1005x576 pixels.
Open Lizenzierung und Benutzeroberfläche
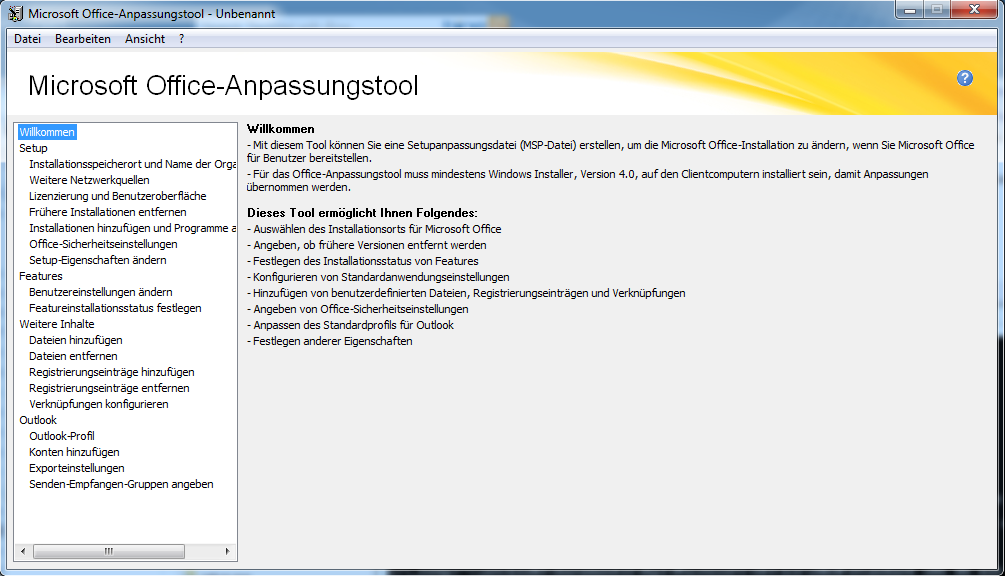tap(117, 196)
